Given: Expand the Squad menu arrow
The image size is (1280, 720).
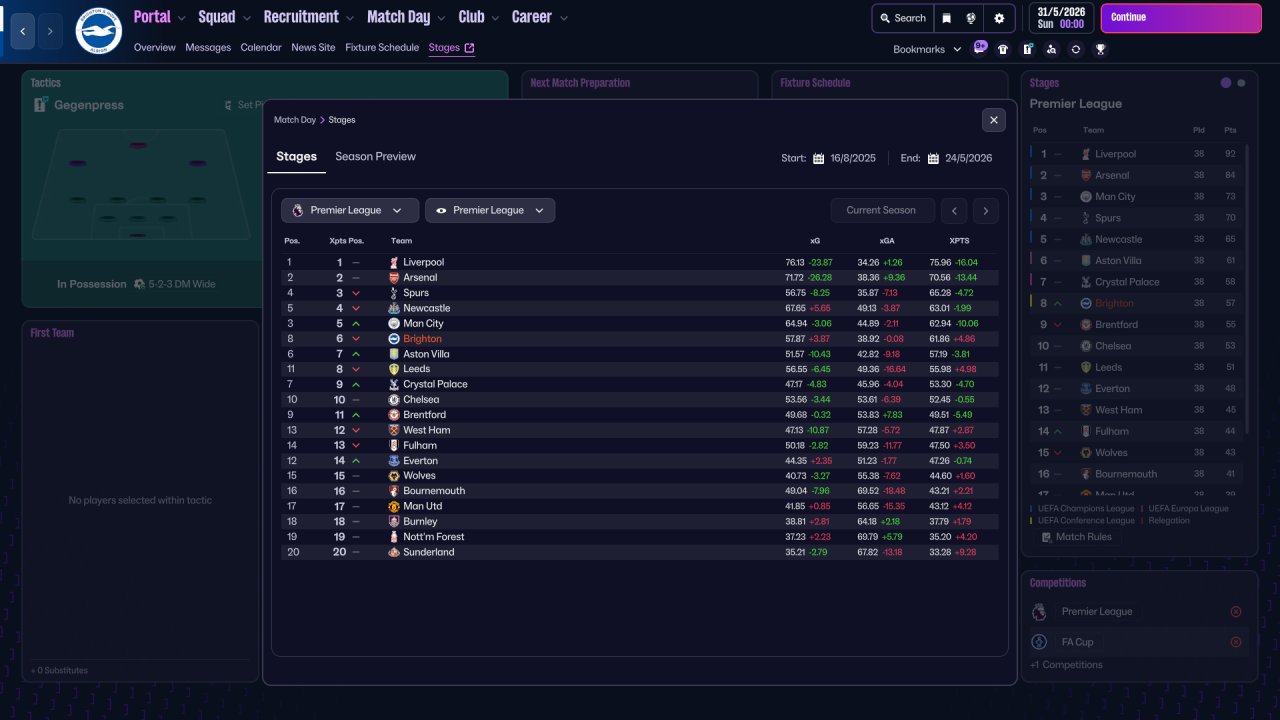Looking at the screenshot, I should point(247,18).
